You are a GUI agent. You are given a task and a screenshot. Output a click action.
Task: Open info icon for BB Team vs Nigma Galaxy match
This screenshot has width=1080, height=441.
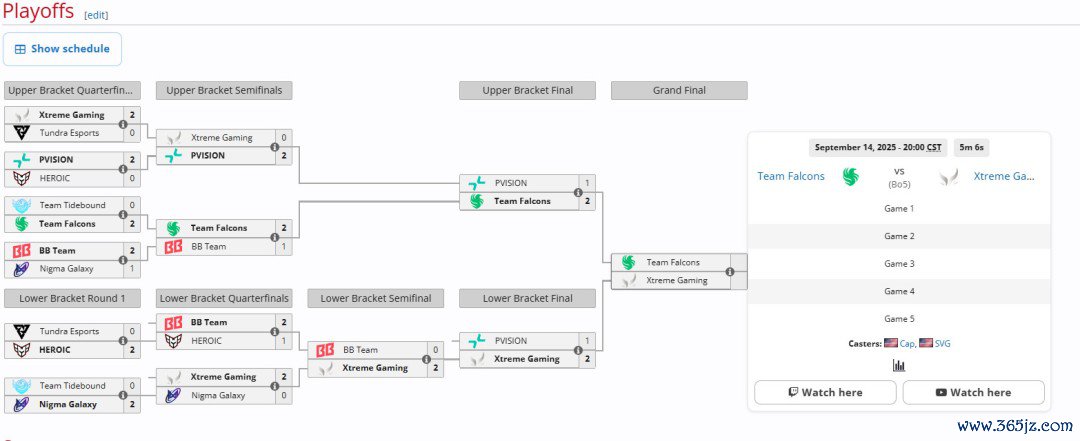pos(123,260)
